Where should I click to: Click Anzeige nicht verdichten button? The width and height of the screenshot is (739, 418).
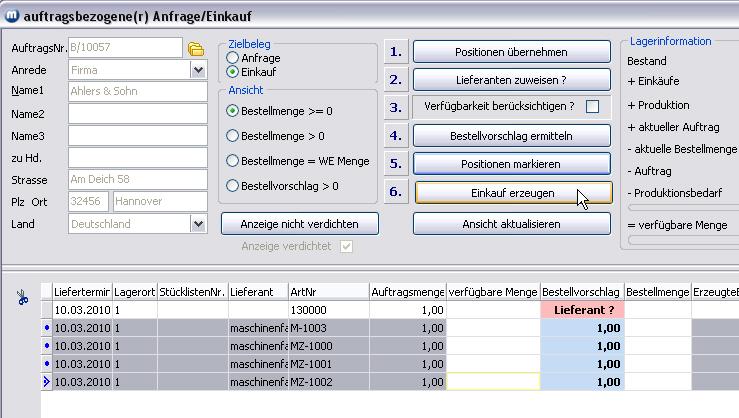pos(299,223)
